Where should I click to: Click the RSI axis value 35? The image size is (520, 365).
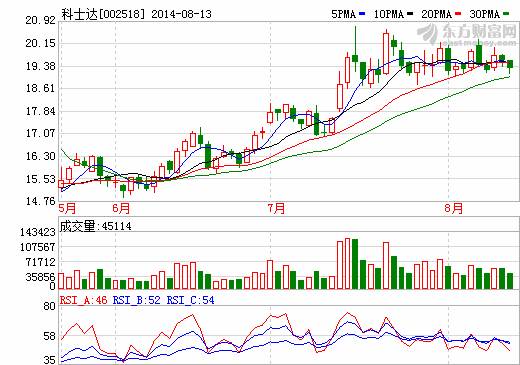49,360
